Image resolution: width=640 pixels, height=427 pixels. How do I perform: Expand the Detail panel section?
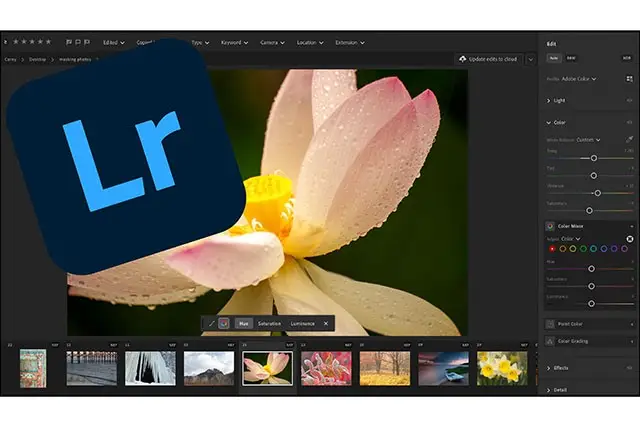(x=549, y=390)
